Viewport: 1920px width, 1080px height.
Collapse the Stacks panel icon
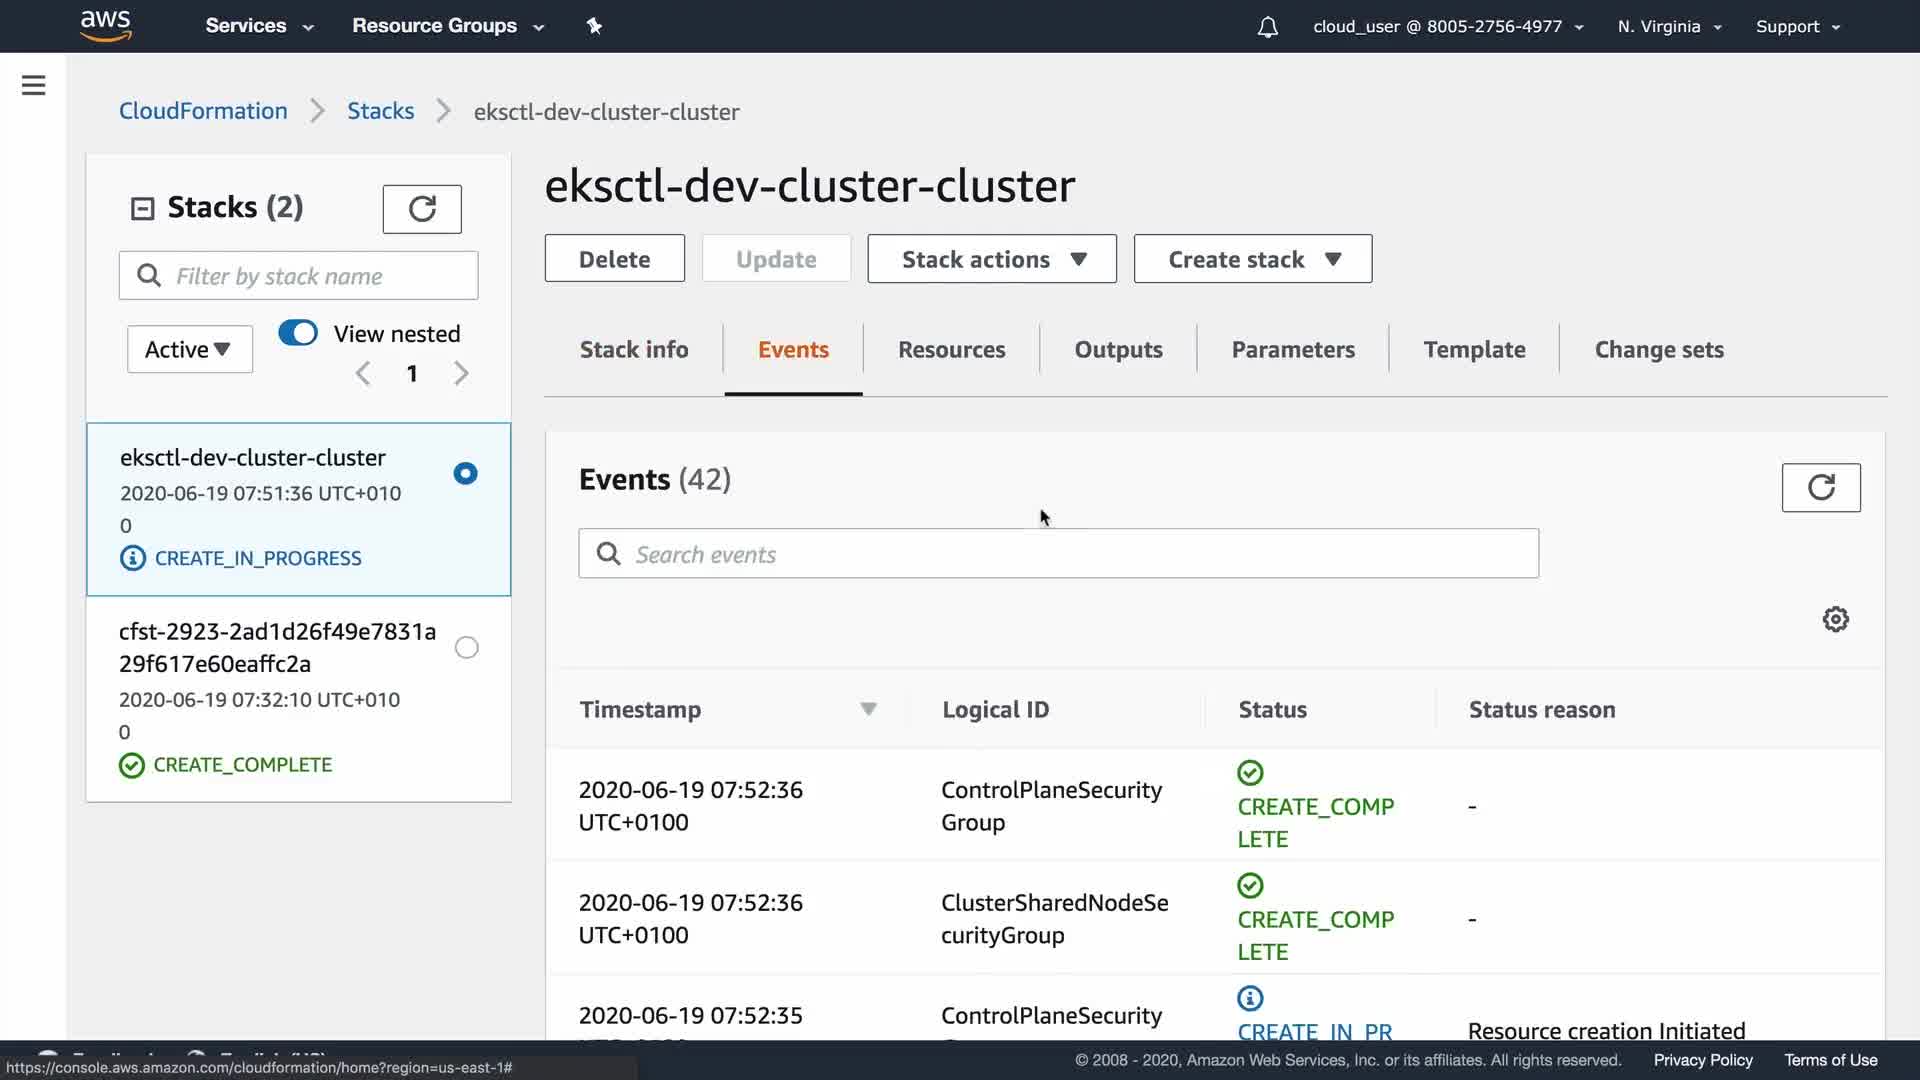click(143, 208)
